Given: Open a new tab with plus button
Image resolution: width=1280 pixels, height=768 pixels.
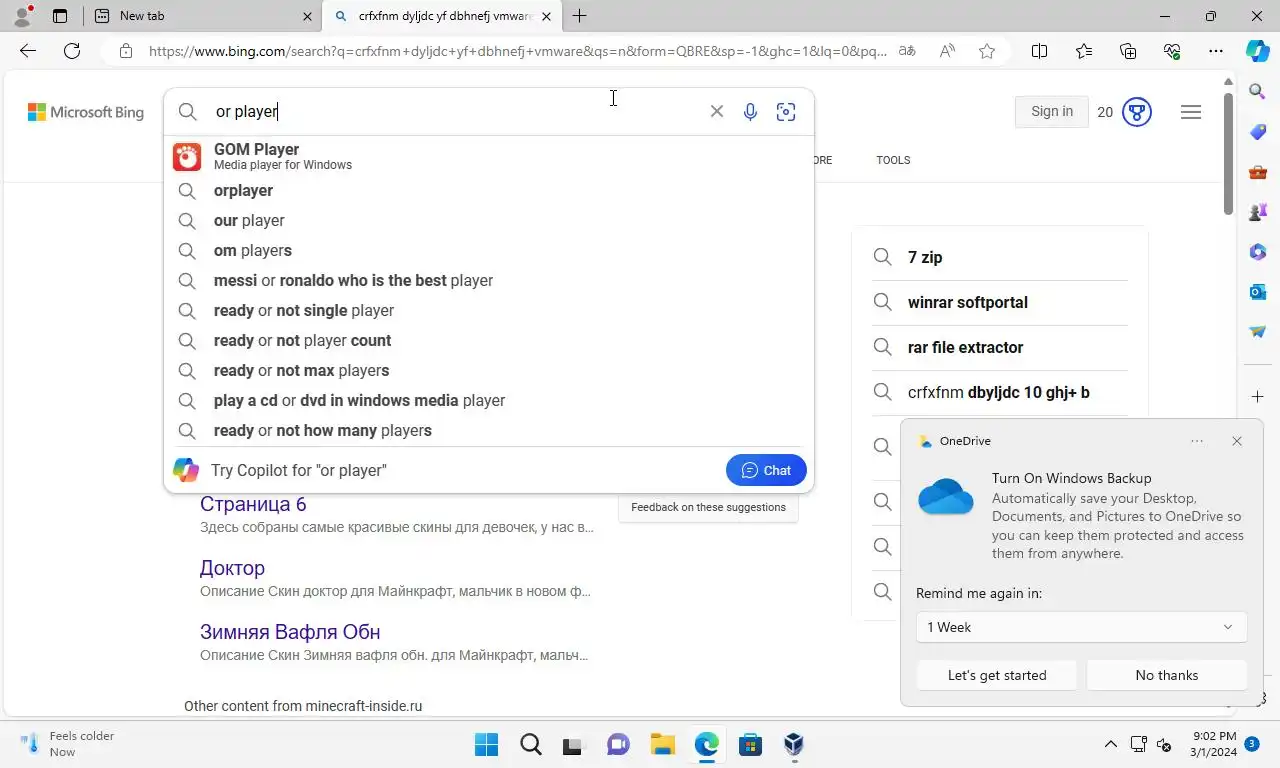Looking at the screenshot, I should click(579, 16).
